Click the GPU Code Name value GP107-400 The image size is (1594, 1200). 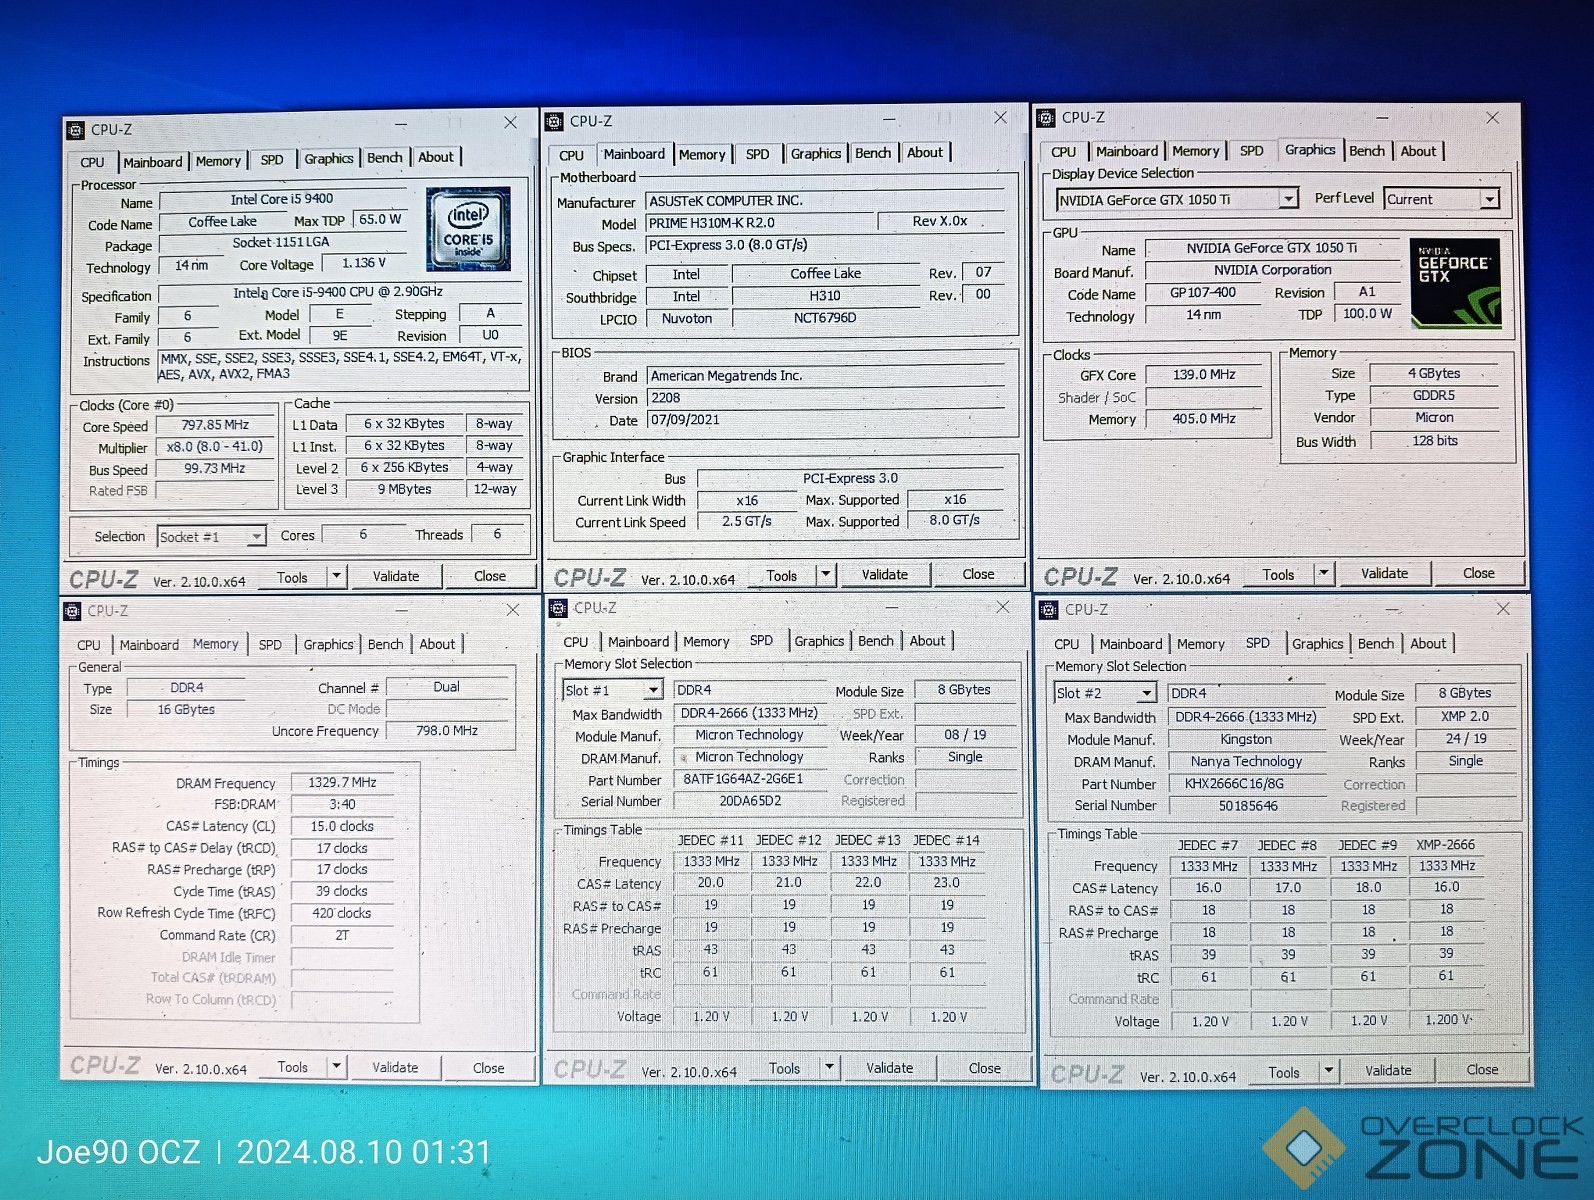pos(1204,293)
